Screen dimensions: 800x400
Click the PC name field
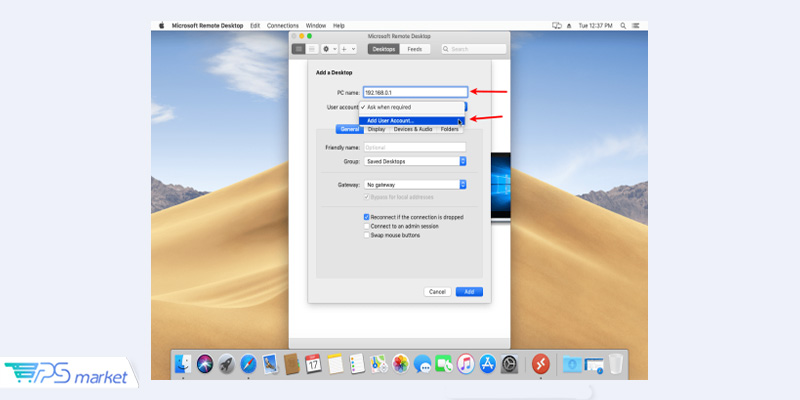coord(415,92)
